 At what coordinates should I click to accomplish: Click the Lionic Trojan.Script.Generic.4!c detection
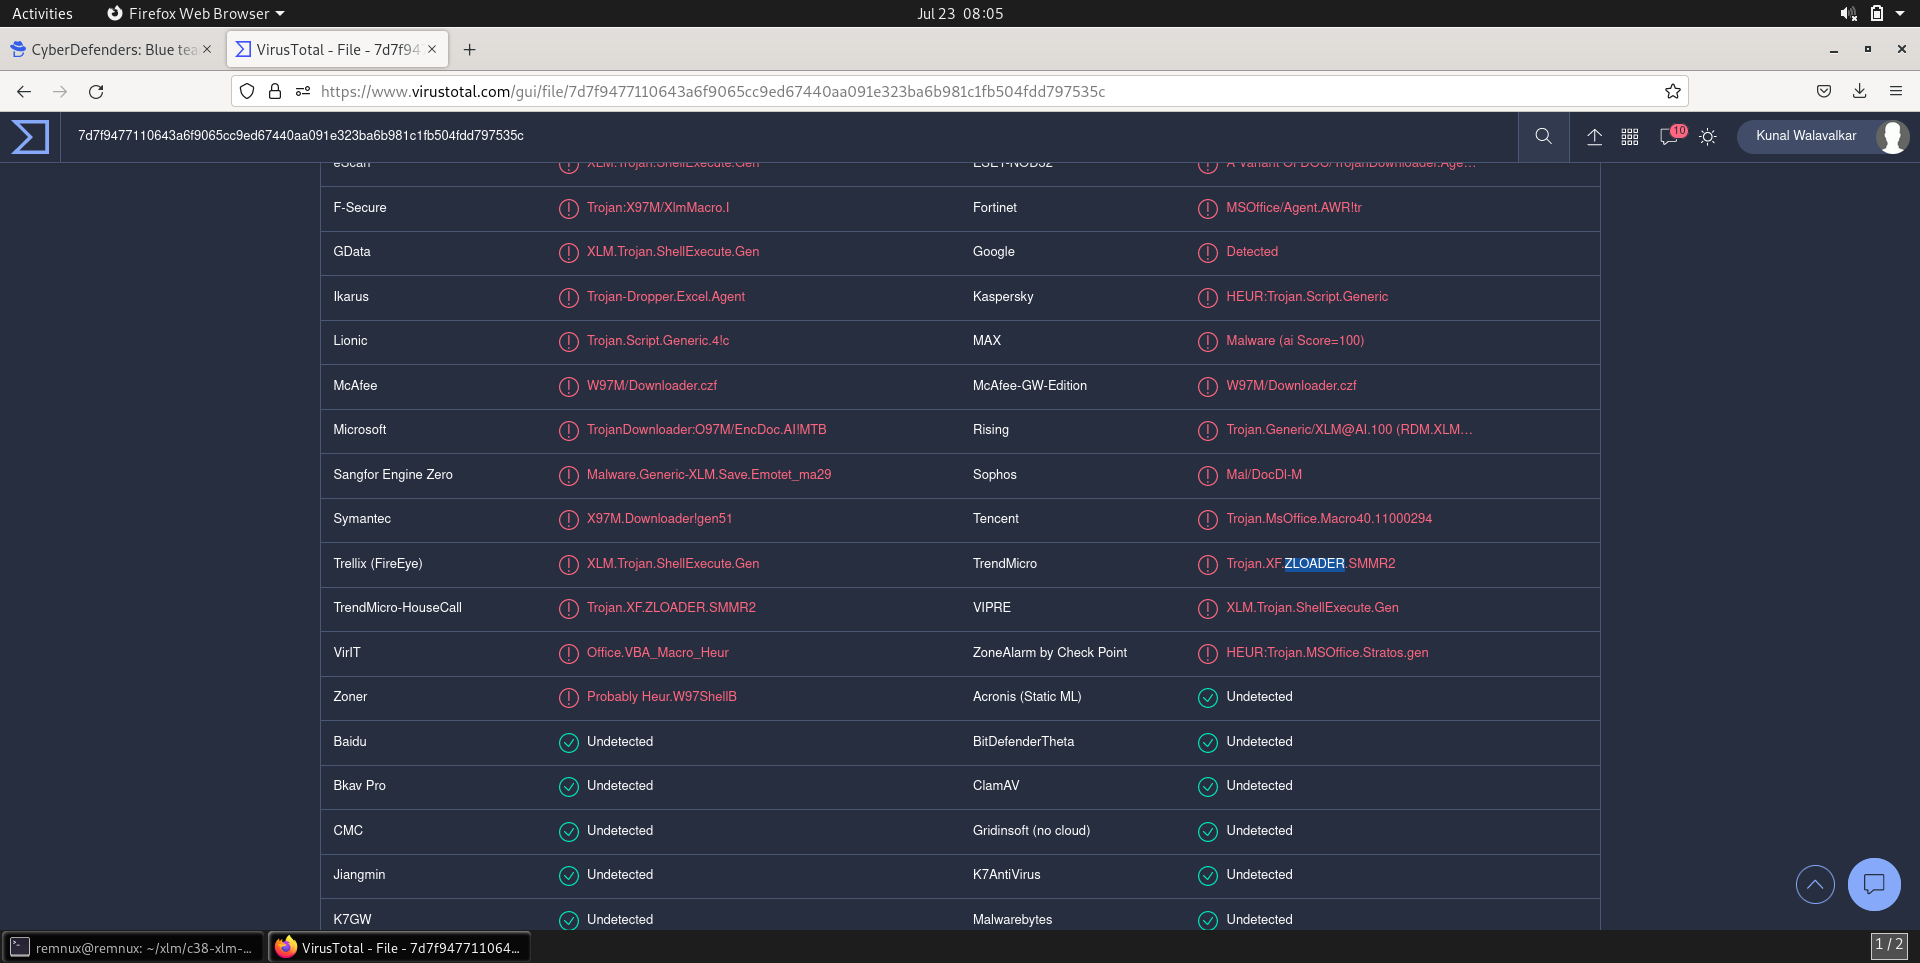pyautogui.click(x=658, y=341)
